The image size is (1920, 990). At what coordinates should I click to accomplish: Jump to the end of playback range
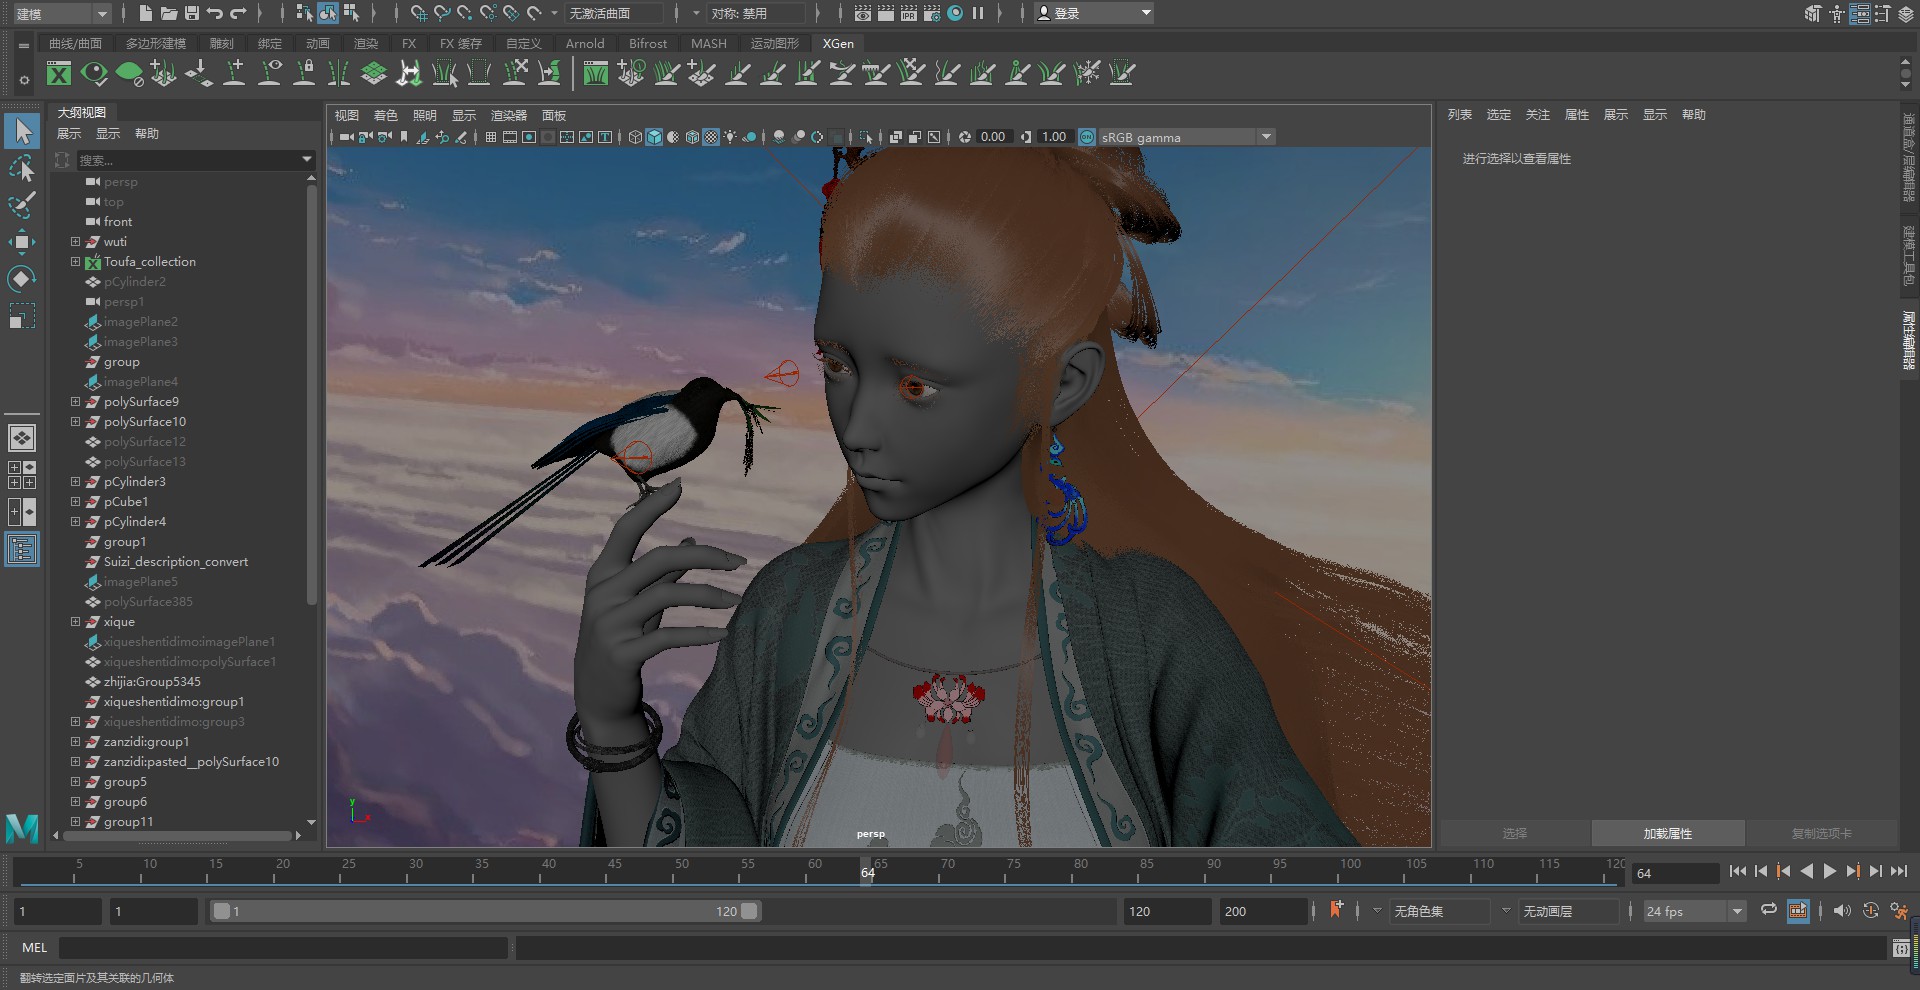click(1899, 872)
